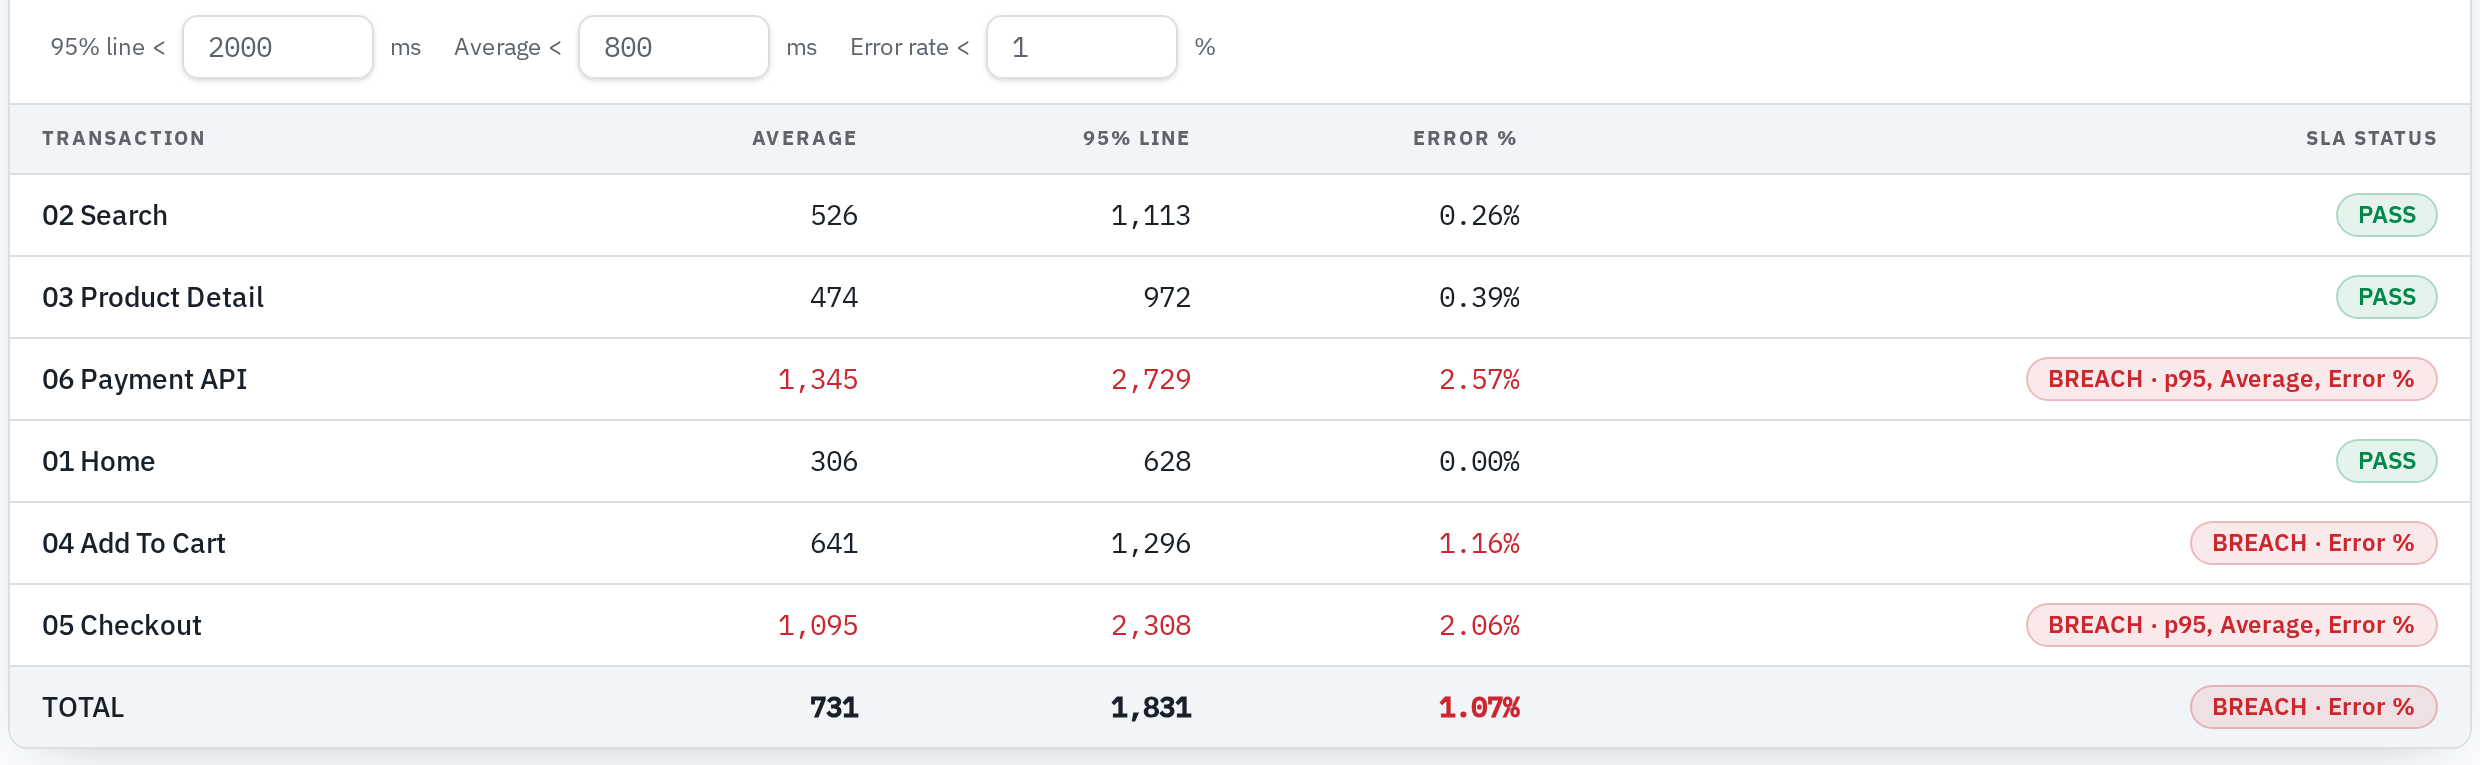Click the 1,296 95% line value
Image resolution: width=2480 pixels, height=765 pixels.
[1151, 544]
